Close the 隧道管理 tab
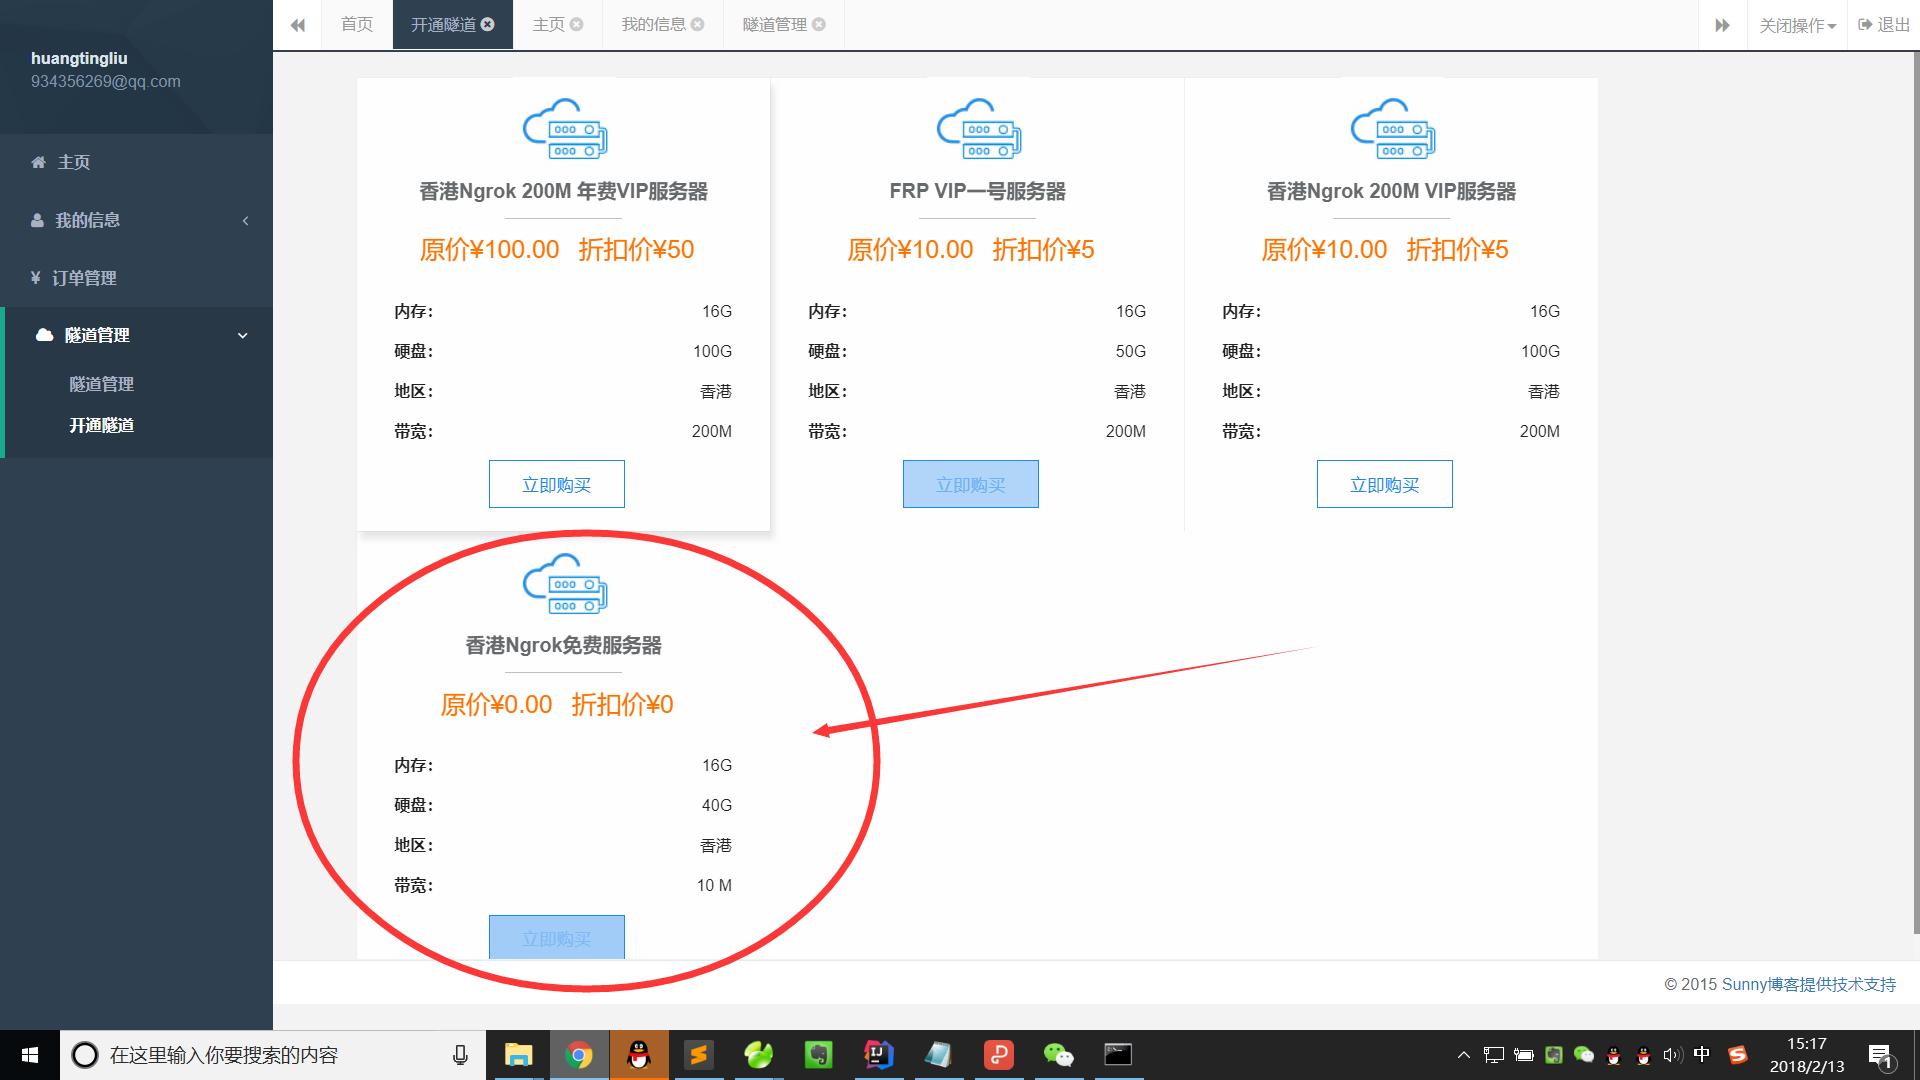The width and height of the screenshot is (1920, 1080). coord(820,24)
